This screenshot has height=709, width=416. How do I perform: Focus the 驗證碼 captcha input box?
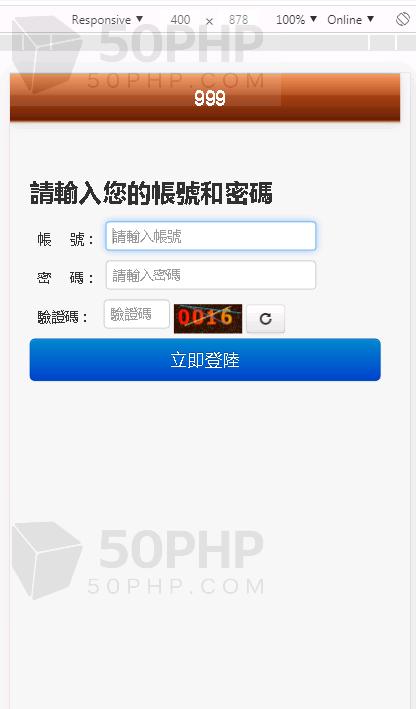click(137, 314)
